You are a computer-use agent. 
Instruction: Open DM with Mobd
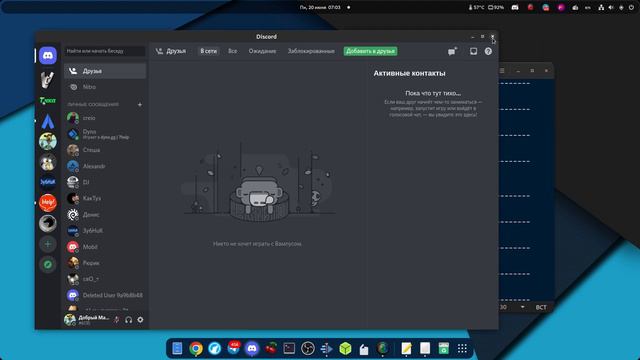(x=105, y=247)
